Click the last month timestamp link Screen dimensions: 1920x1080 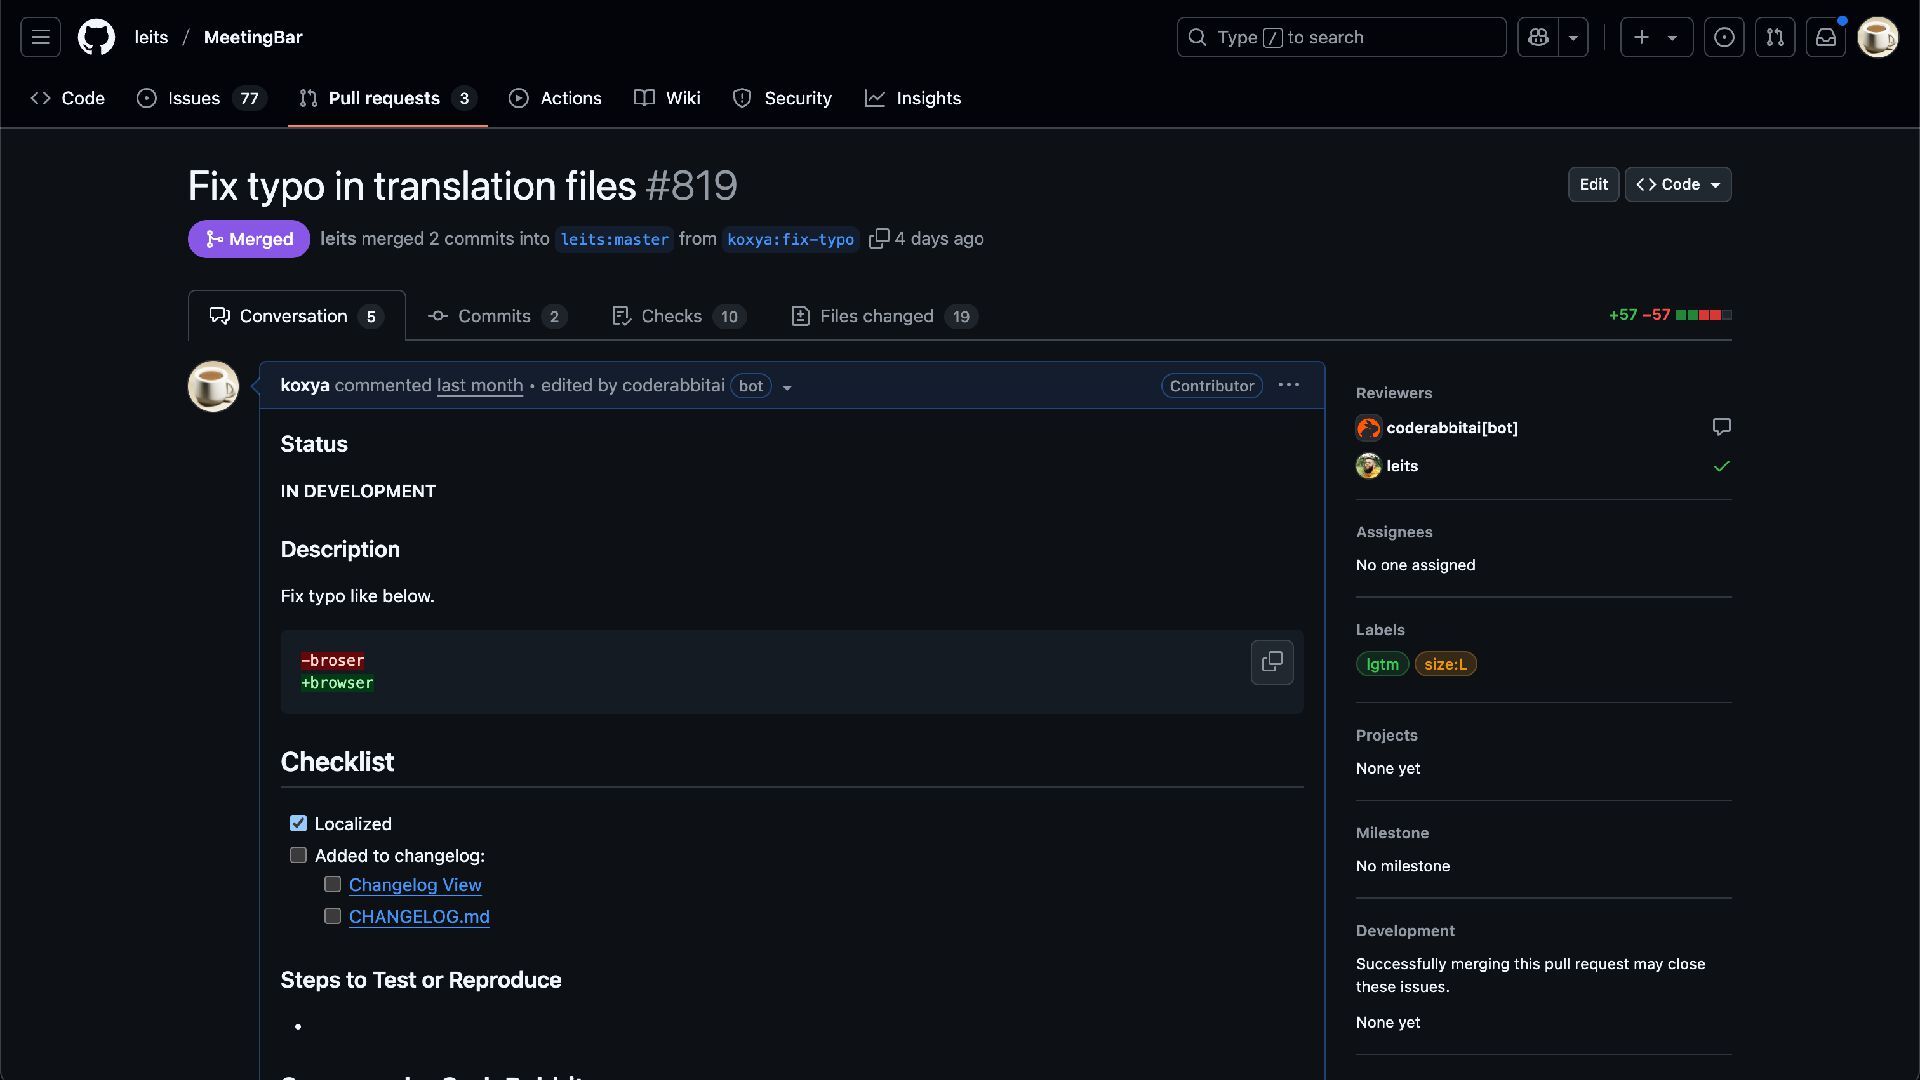coord(480,385)
